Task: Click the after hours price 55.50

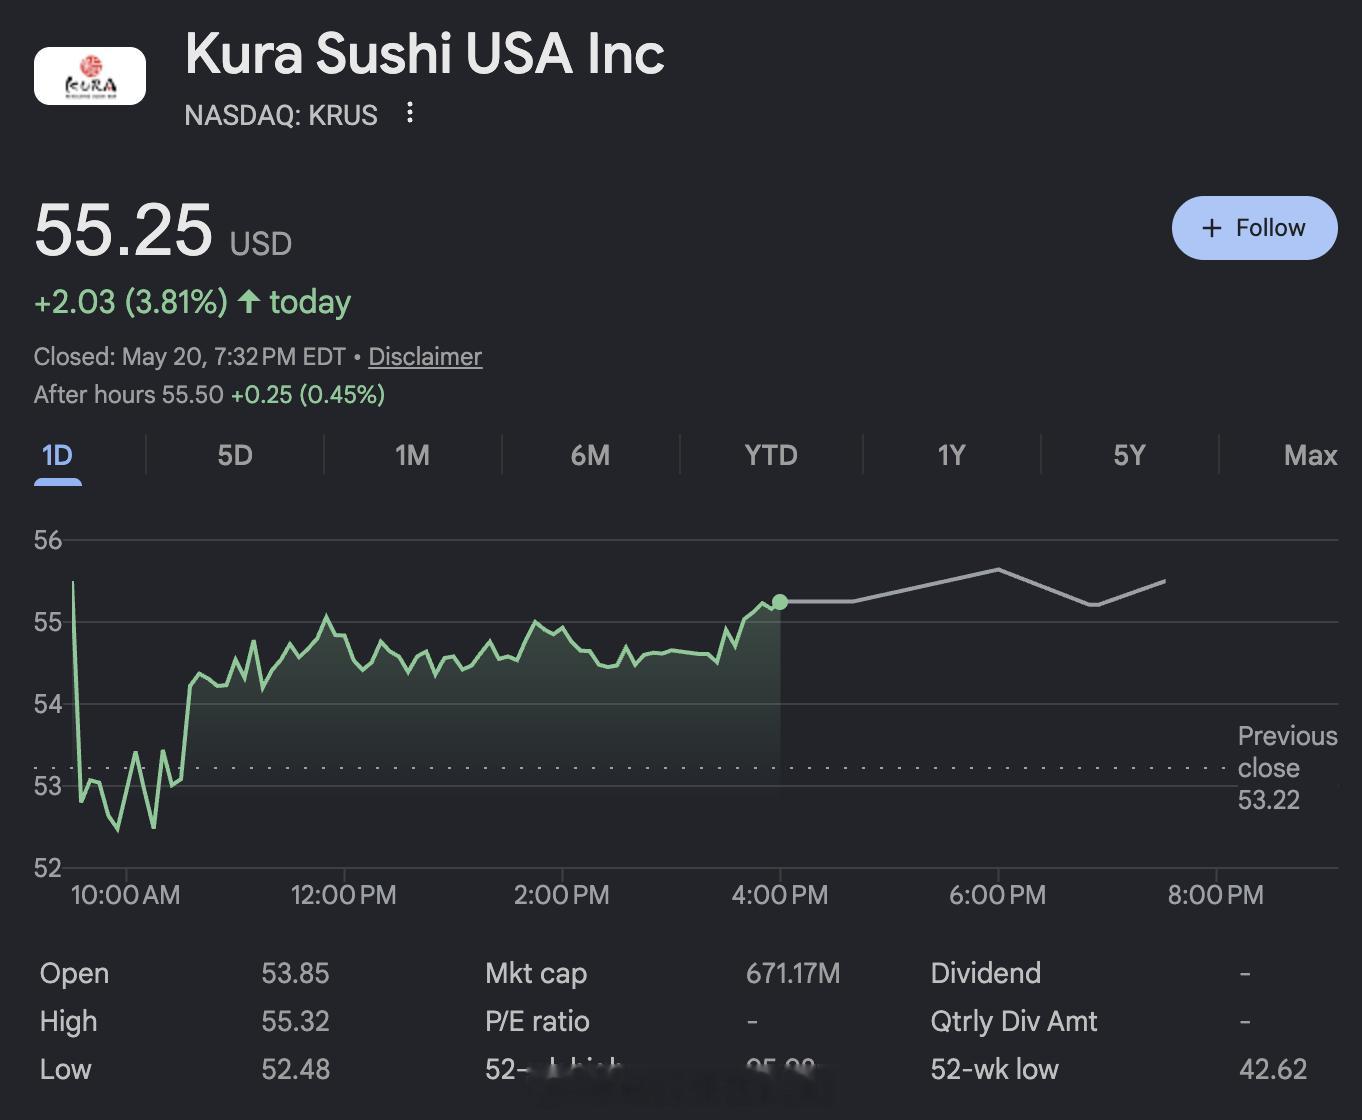Action: click(x=193, y=395)
